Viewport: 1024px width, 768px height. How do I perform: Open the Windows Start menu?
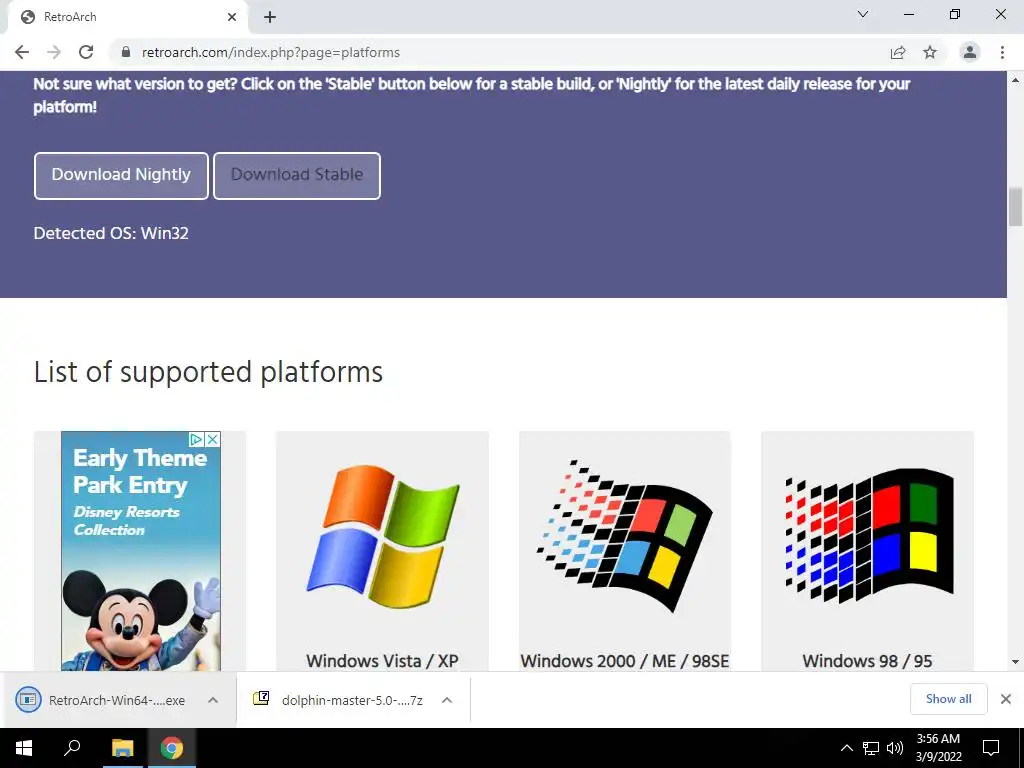coord(24,748)
